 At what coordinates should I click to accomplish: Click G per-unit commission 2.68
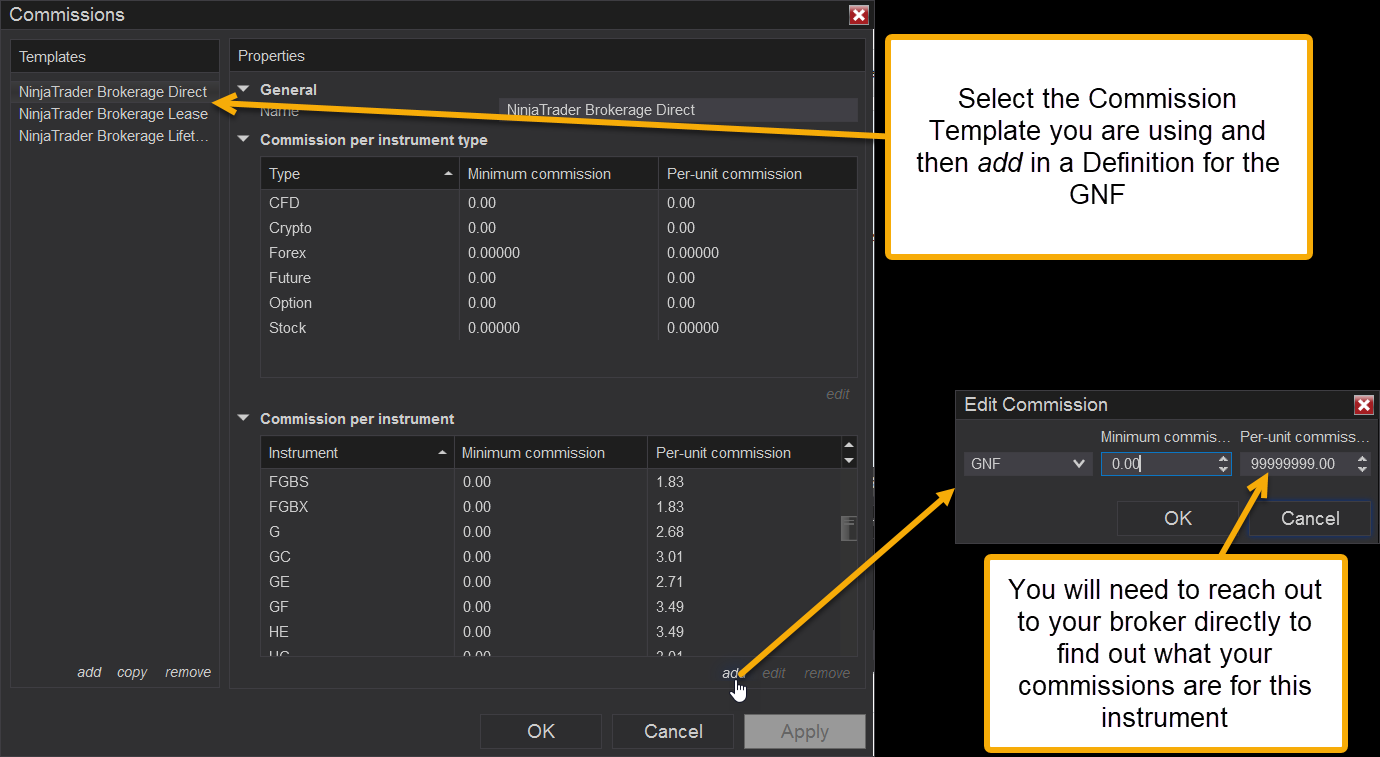pos(670,532)
